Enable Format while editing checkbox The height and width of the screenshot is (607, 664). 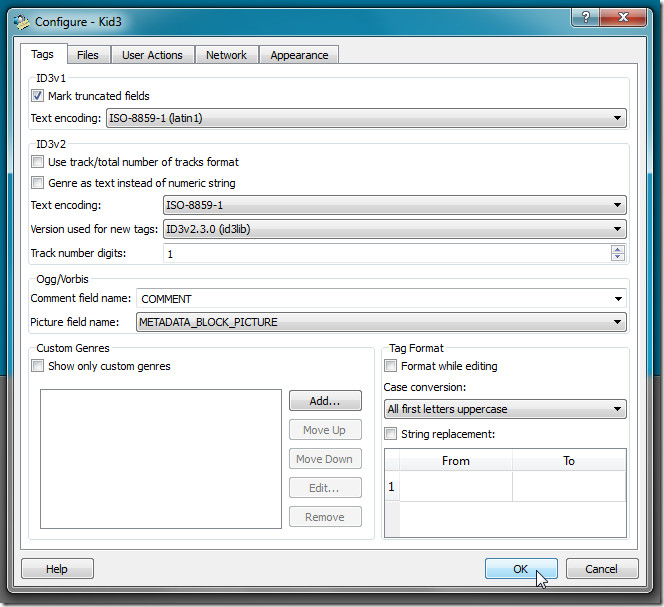pos(390,366)
